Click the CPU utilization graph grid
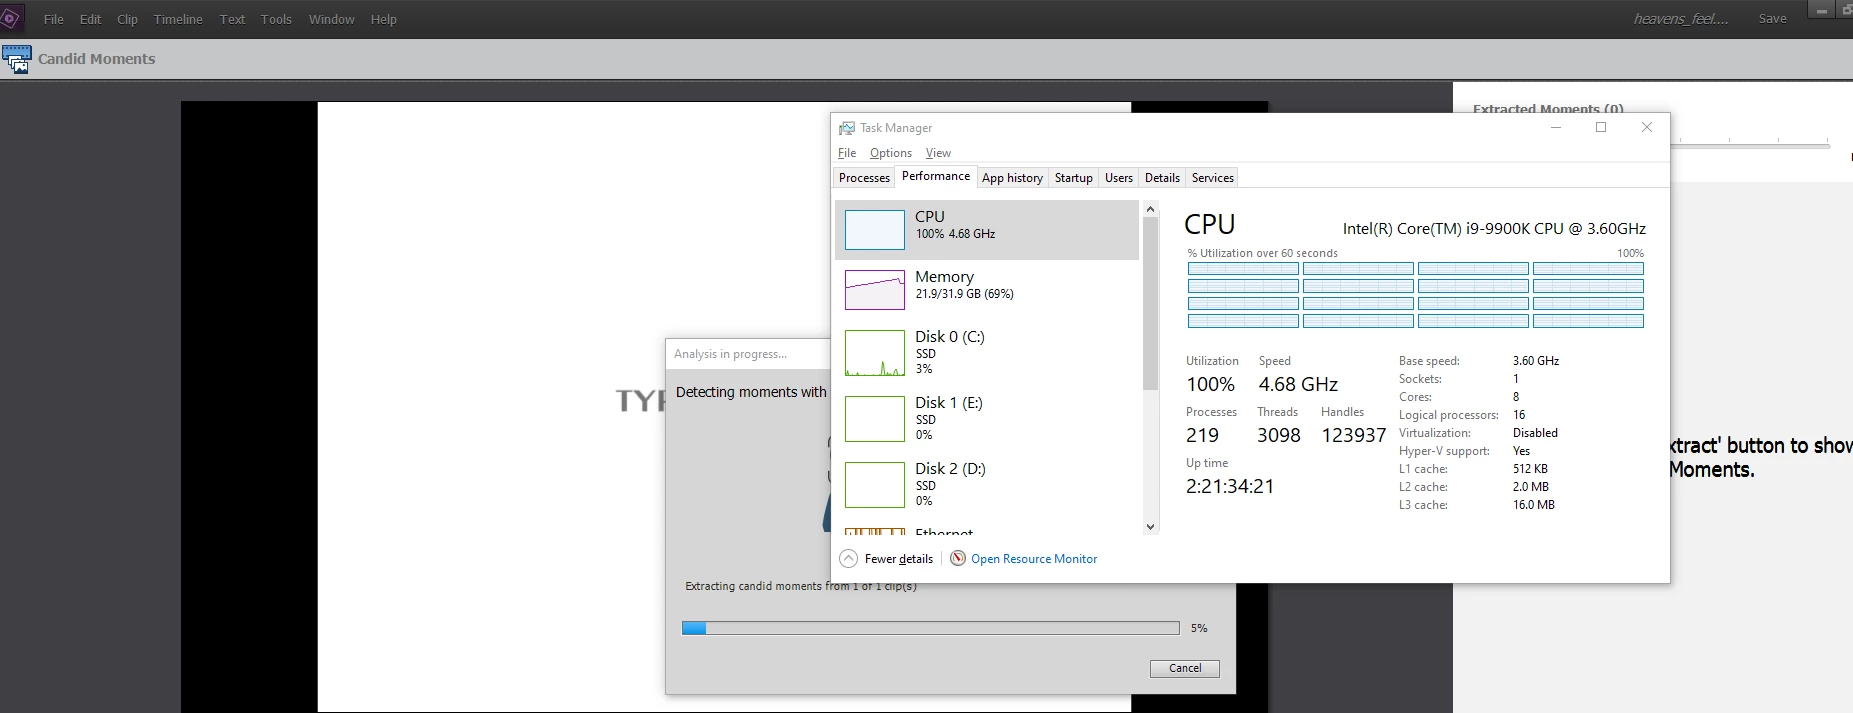Screen dimensions: 1853x713 point(1415,295)
